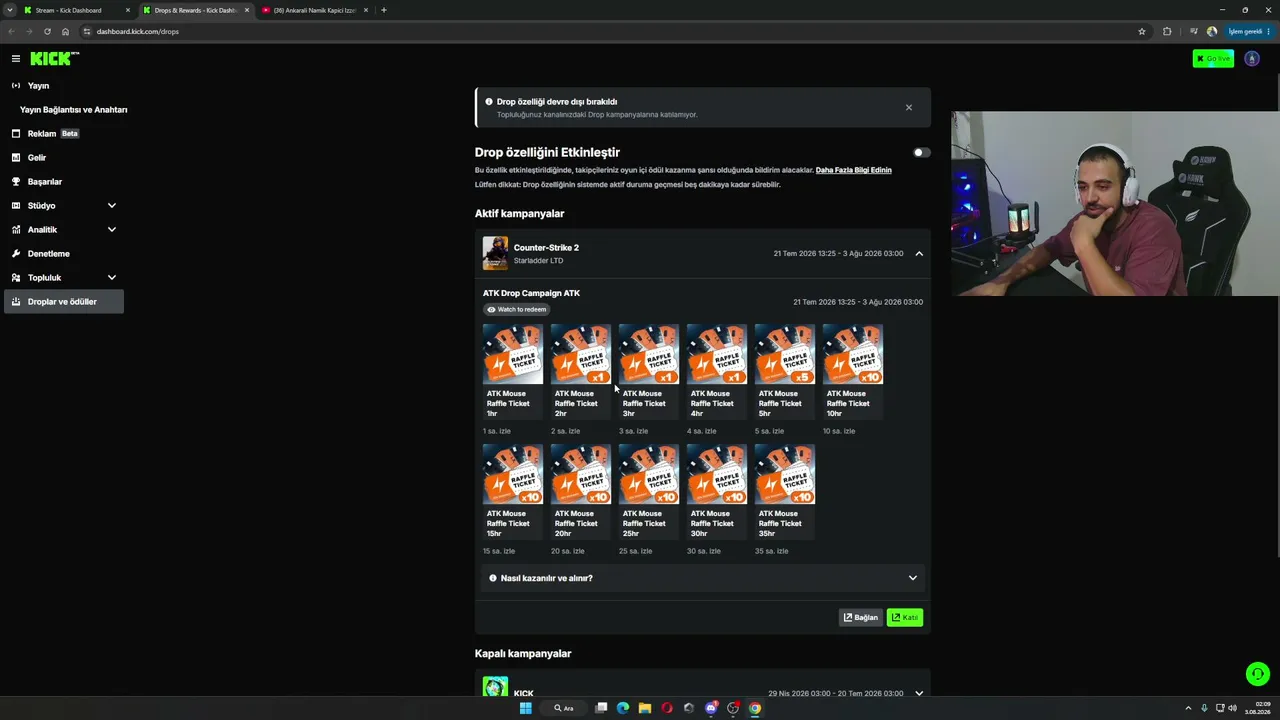Open the Denetleme sidebar page

click(64, 254)
